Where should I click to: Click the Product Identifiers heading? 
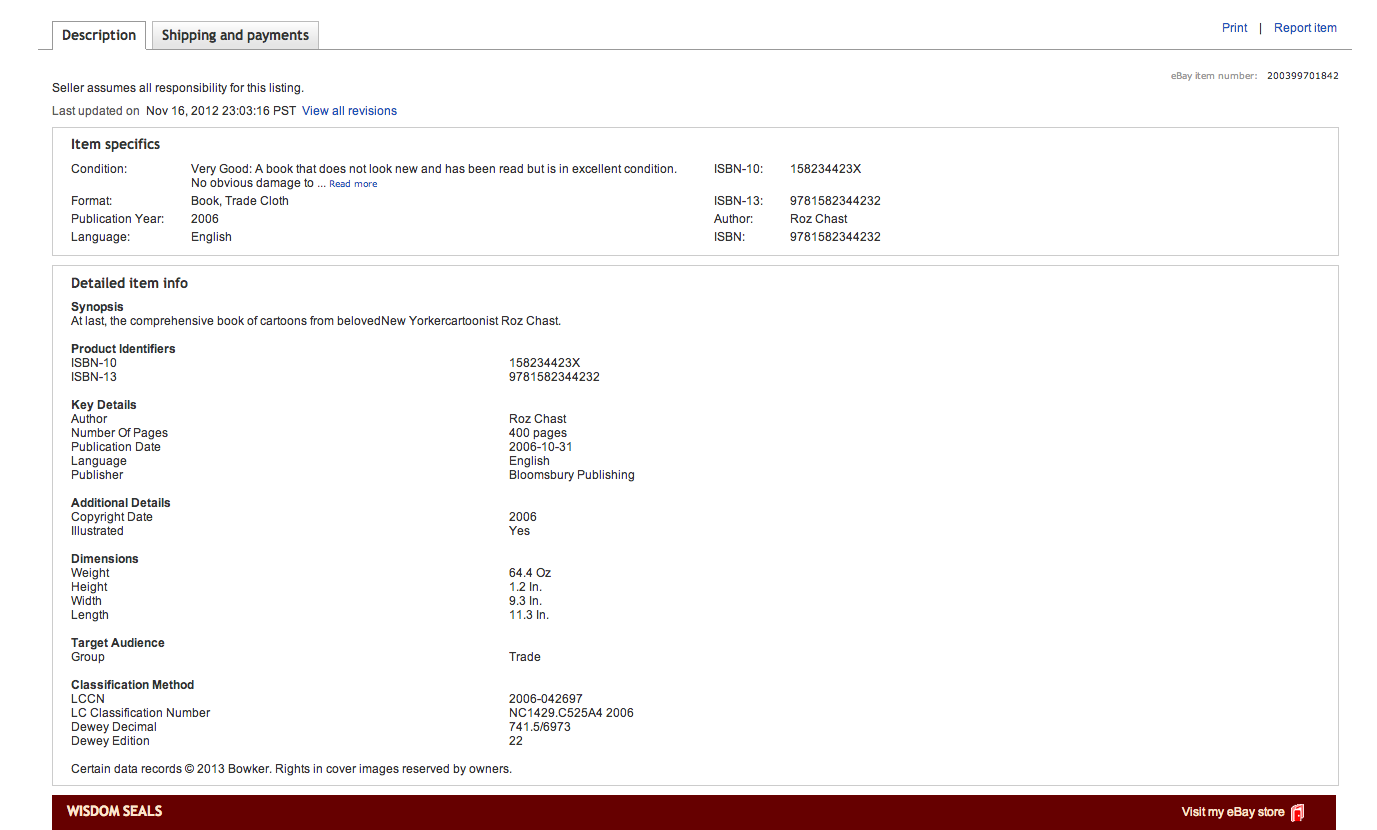123,349
